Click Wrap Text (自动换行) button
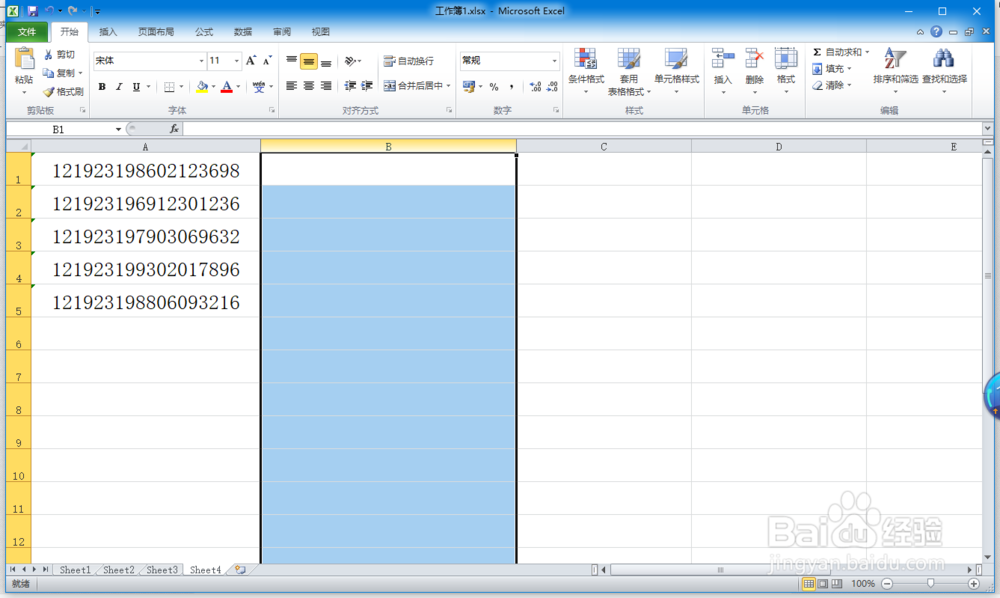 (409, 61)
